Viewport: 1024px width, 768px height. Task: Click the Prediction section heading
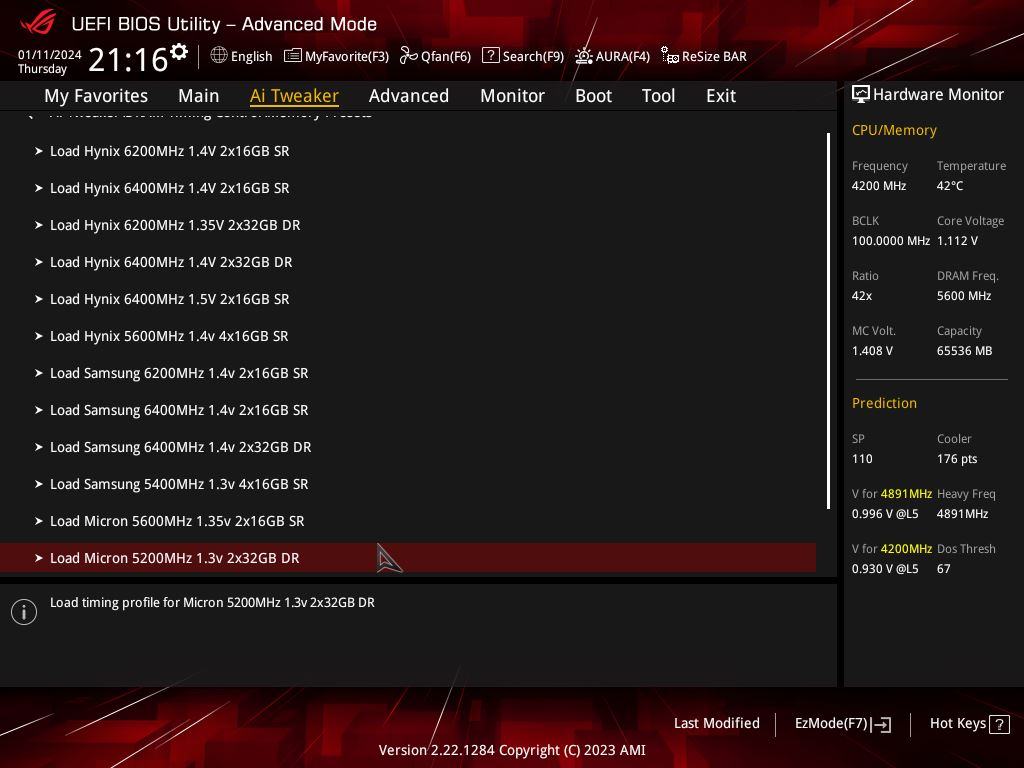[884, 403]
